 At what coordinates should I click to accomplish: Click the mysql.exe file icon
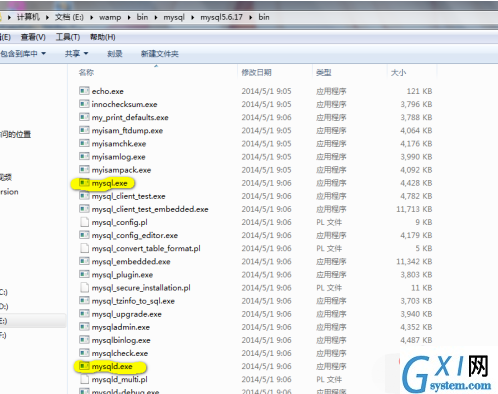pos(84,183)
